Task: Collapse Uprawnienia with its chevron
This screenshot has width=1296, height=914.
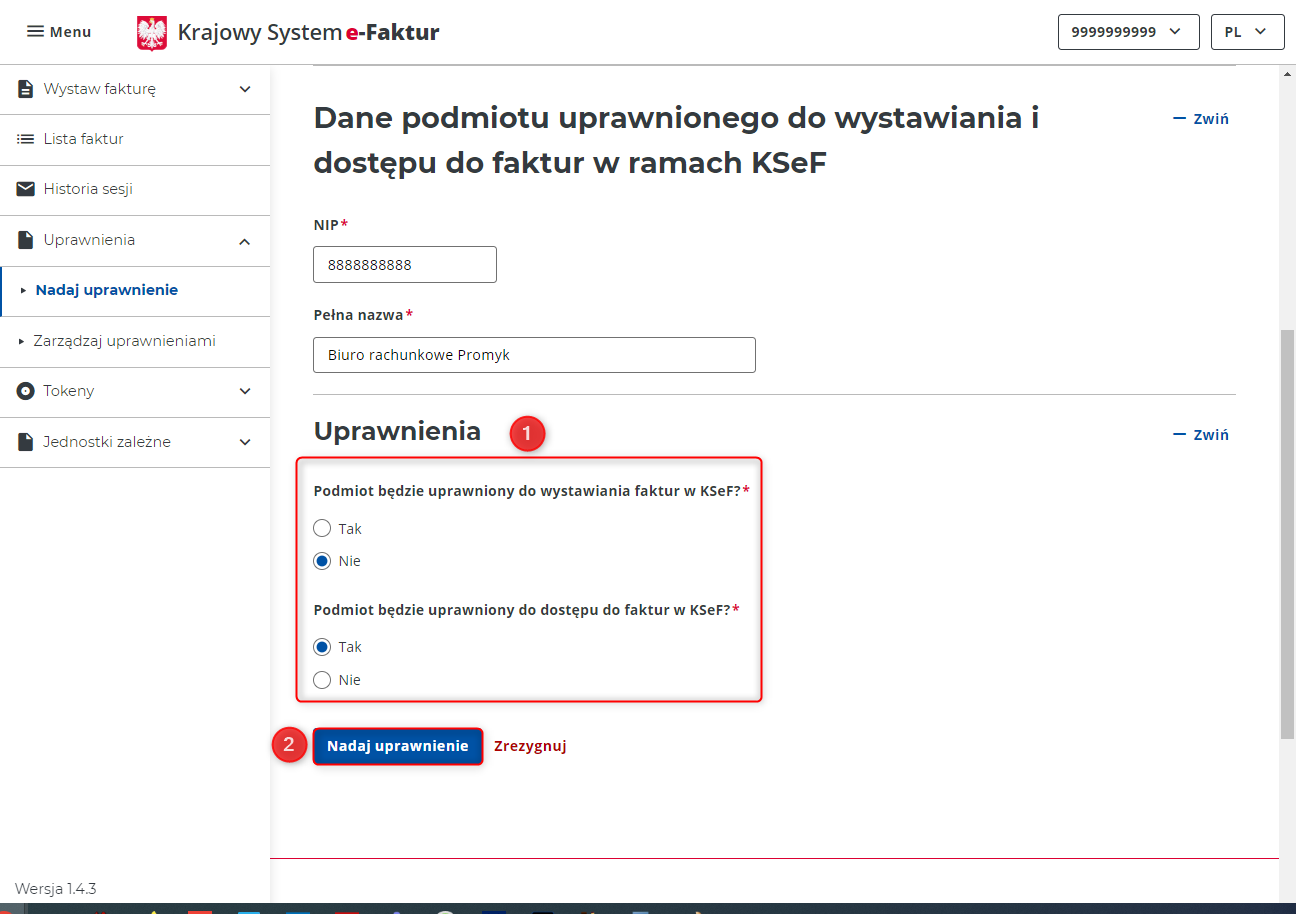Action: 245,241
